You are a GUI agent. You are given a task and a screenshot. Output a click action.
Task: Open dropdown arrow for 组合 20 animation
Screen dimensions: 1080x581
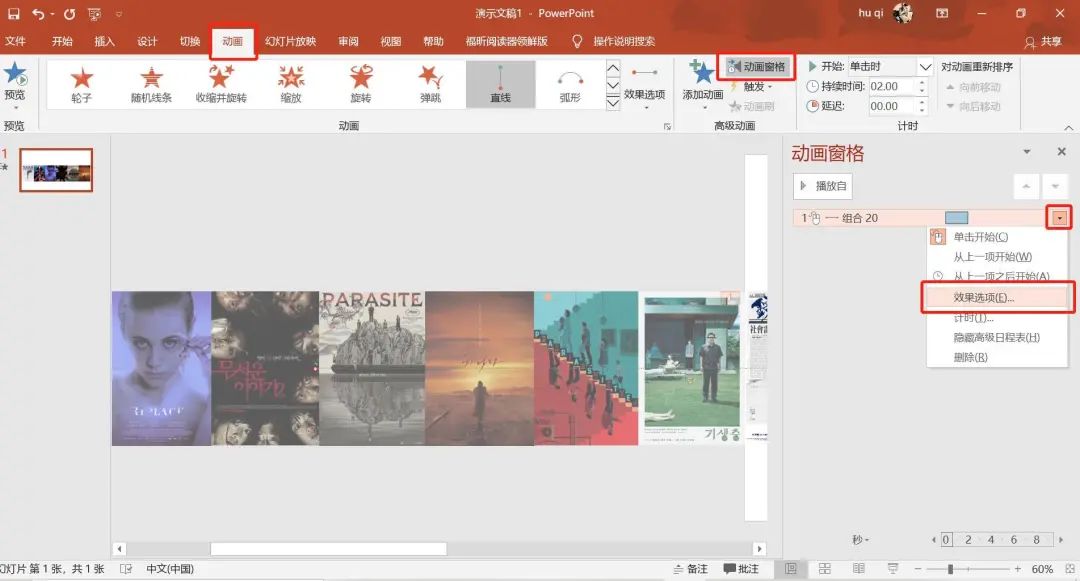click(x=1059, y=218)
